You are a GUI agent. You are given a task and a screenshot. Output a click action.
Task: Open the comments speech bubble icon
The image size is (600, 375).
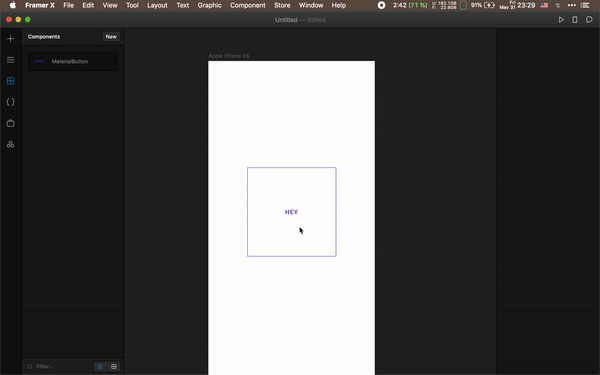pos(589,20)
